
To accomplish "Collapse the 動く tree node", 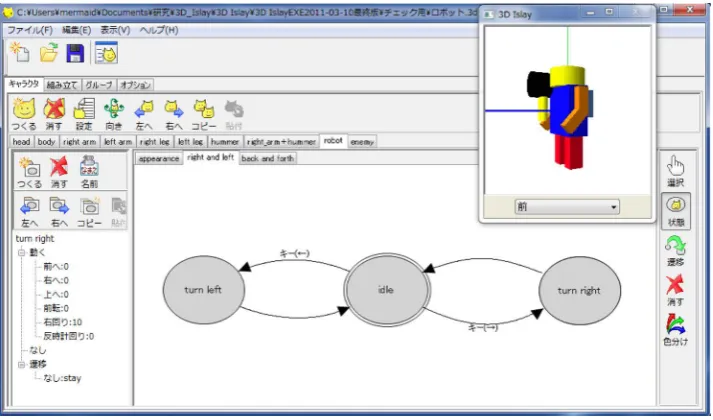I will (x=21, y=252).
